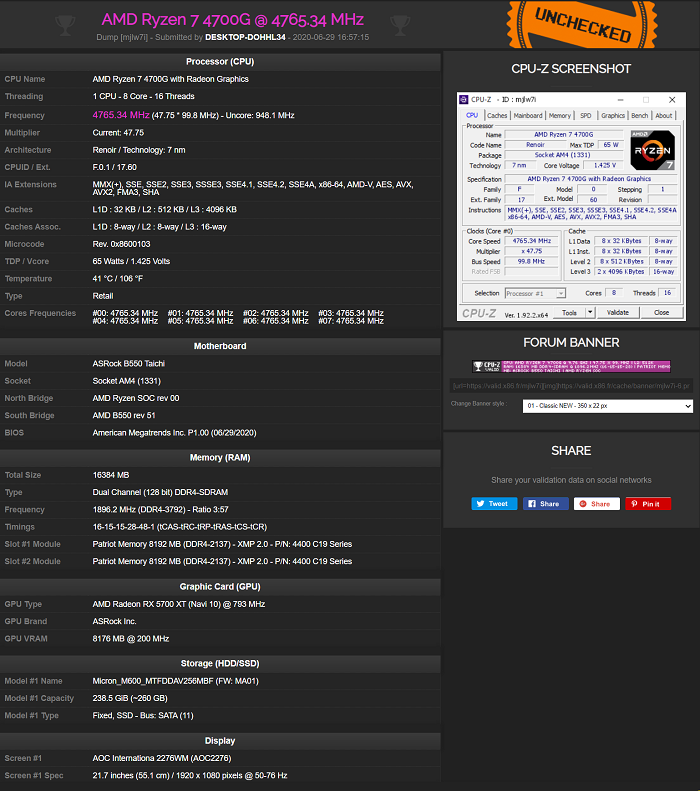Click the forum banner BBCode text field
Screen dimensions: 700x791
click(570, 386)
